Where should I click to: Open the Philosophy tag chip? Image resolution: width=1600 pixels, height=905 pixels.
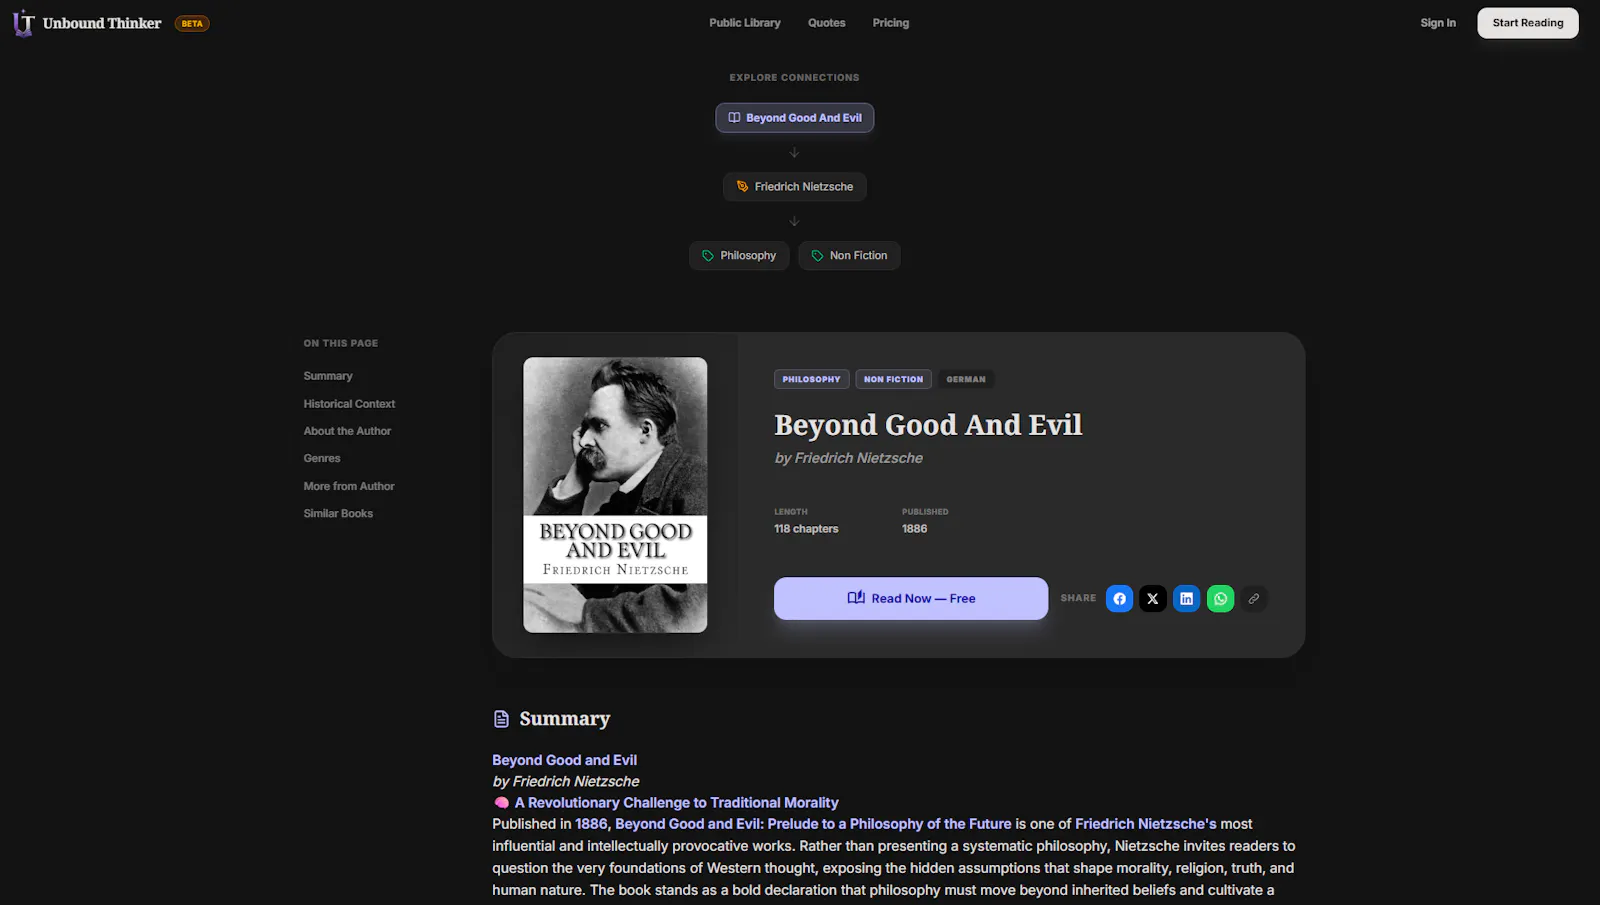click(739, 256)
